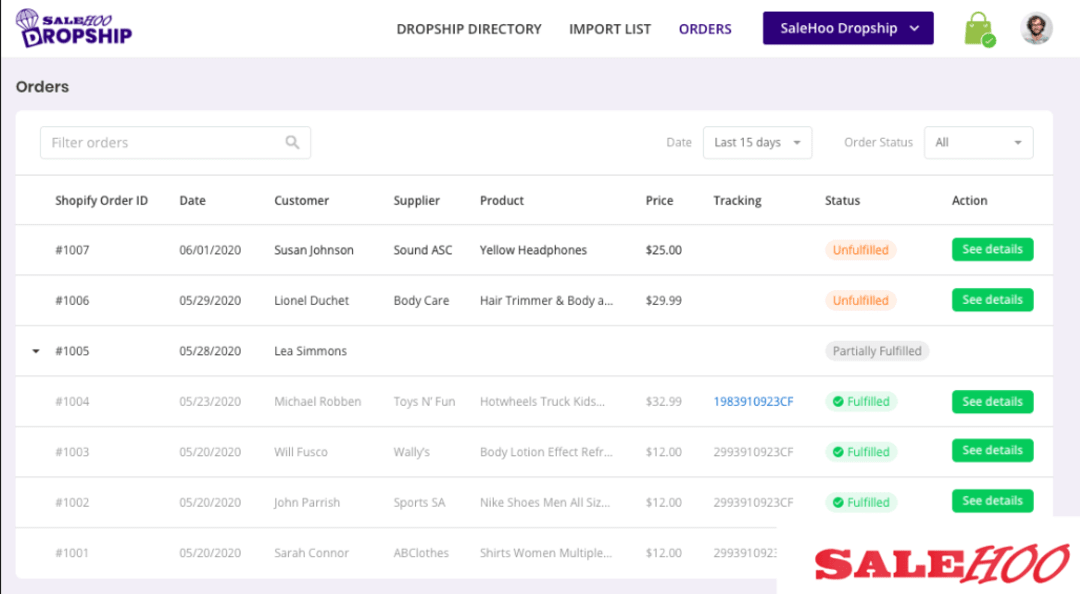Open tracking number 1983910923CF link

click(754, 401)
